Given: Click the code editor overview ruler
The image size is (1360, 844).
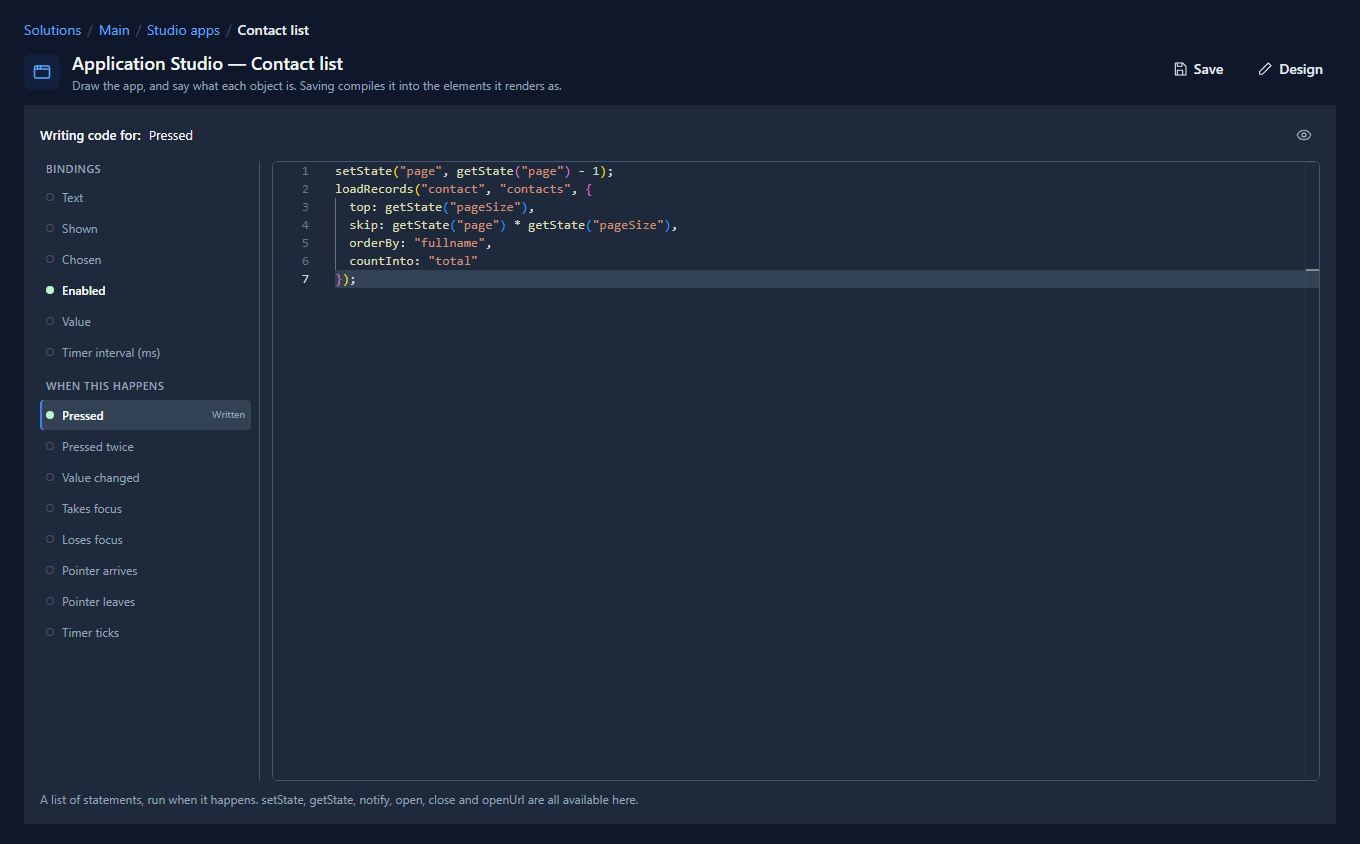Looking at the screenshot, I should [x=1312, y=471].
